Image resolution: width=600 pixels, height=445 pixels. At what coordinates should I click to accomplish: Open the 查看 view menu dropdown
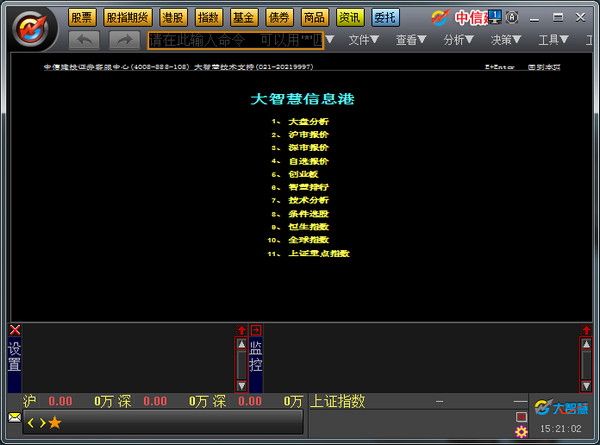411,40
